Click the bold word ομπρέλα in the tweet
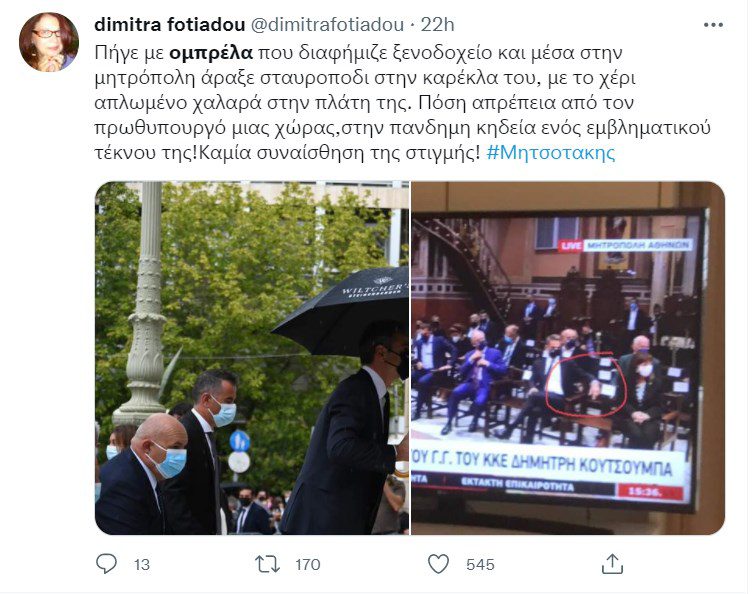Image resolution: width=754 pixels, height=594 pixels. coord(211,52)
